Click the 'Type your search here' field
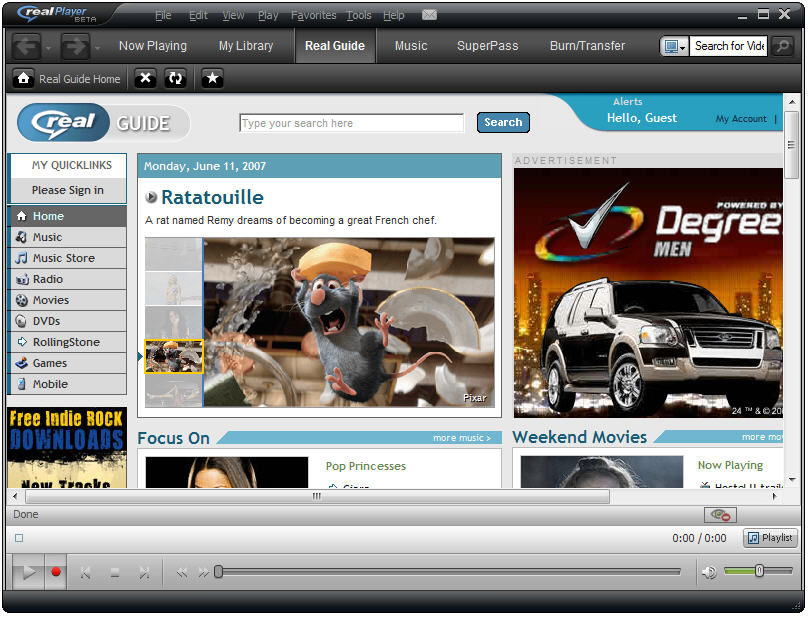The height and width of the screenshot is (619, 810). point(352,123)
